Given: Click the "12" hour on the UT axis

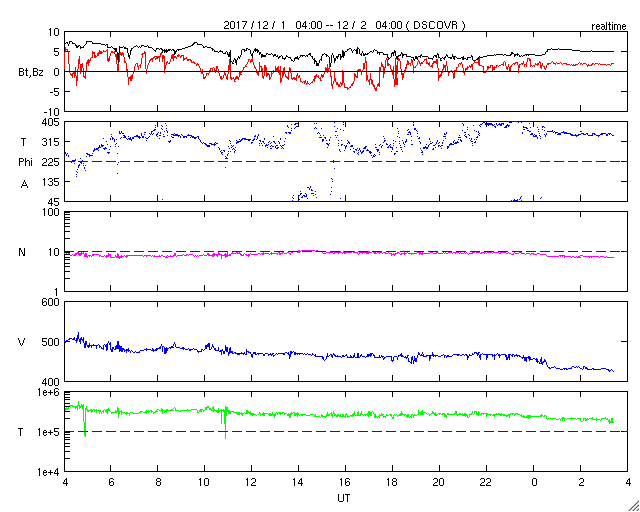Looking at the screenshot, I should pos(252,481).
